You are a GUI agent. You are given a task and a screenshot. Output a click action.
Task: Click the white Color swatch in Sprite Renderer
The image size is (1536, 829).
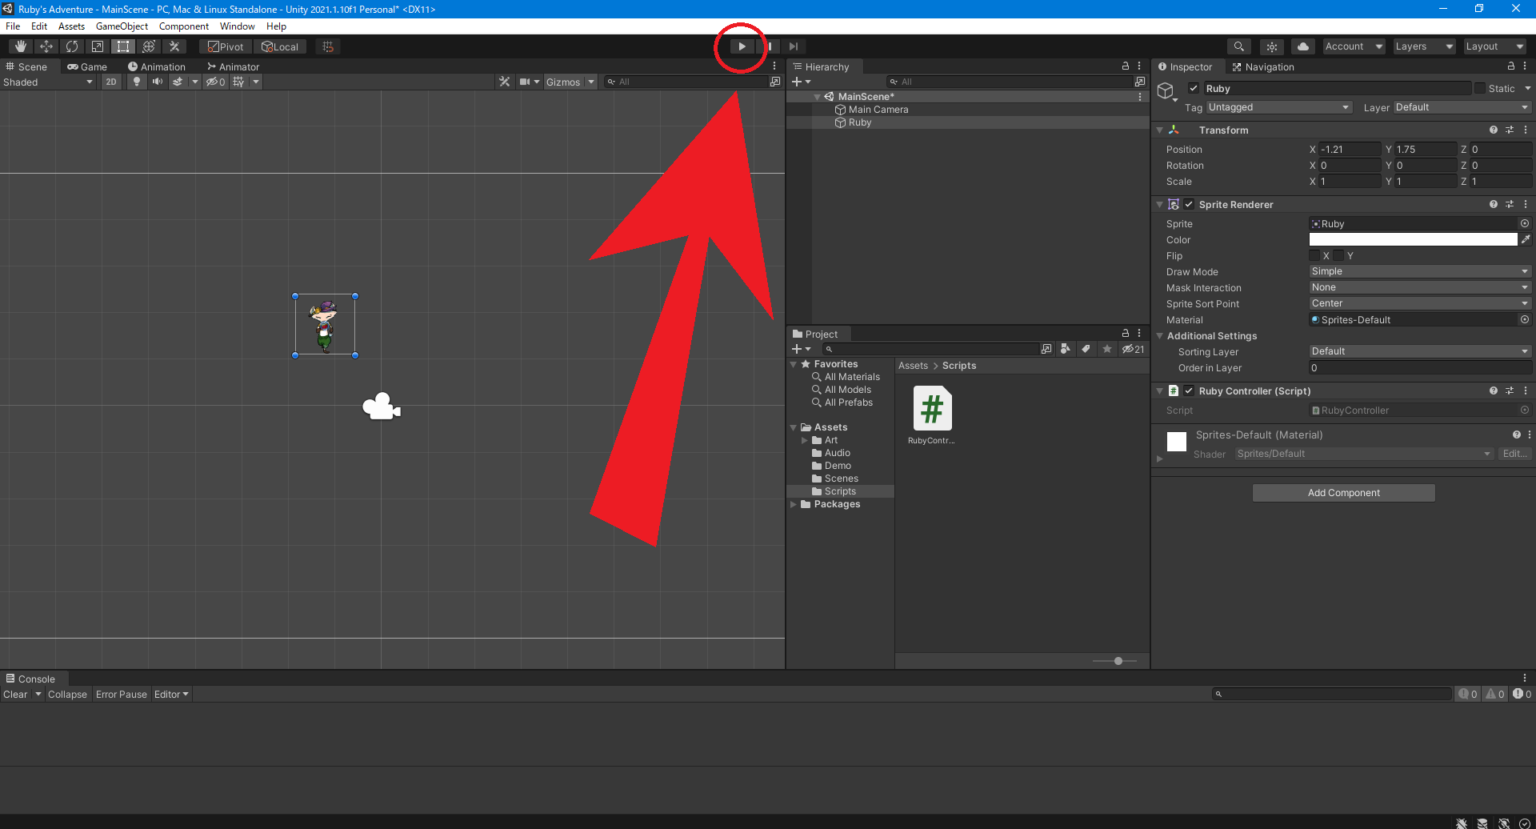pyautogui.click(x=1412, y=240)
